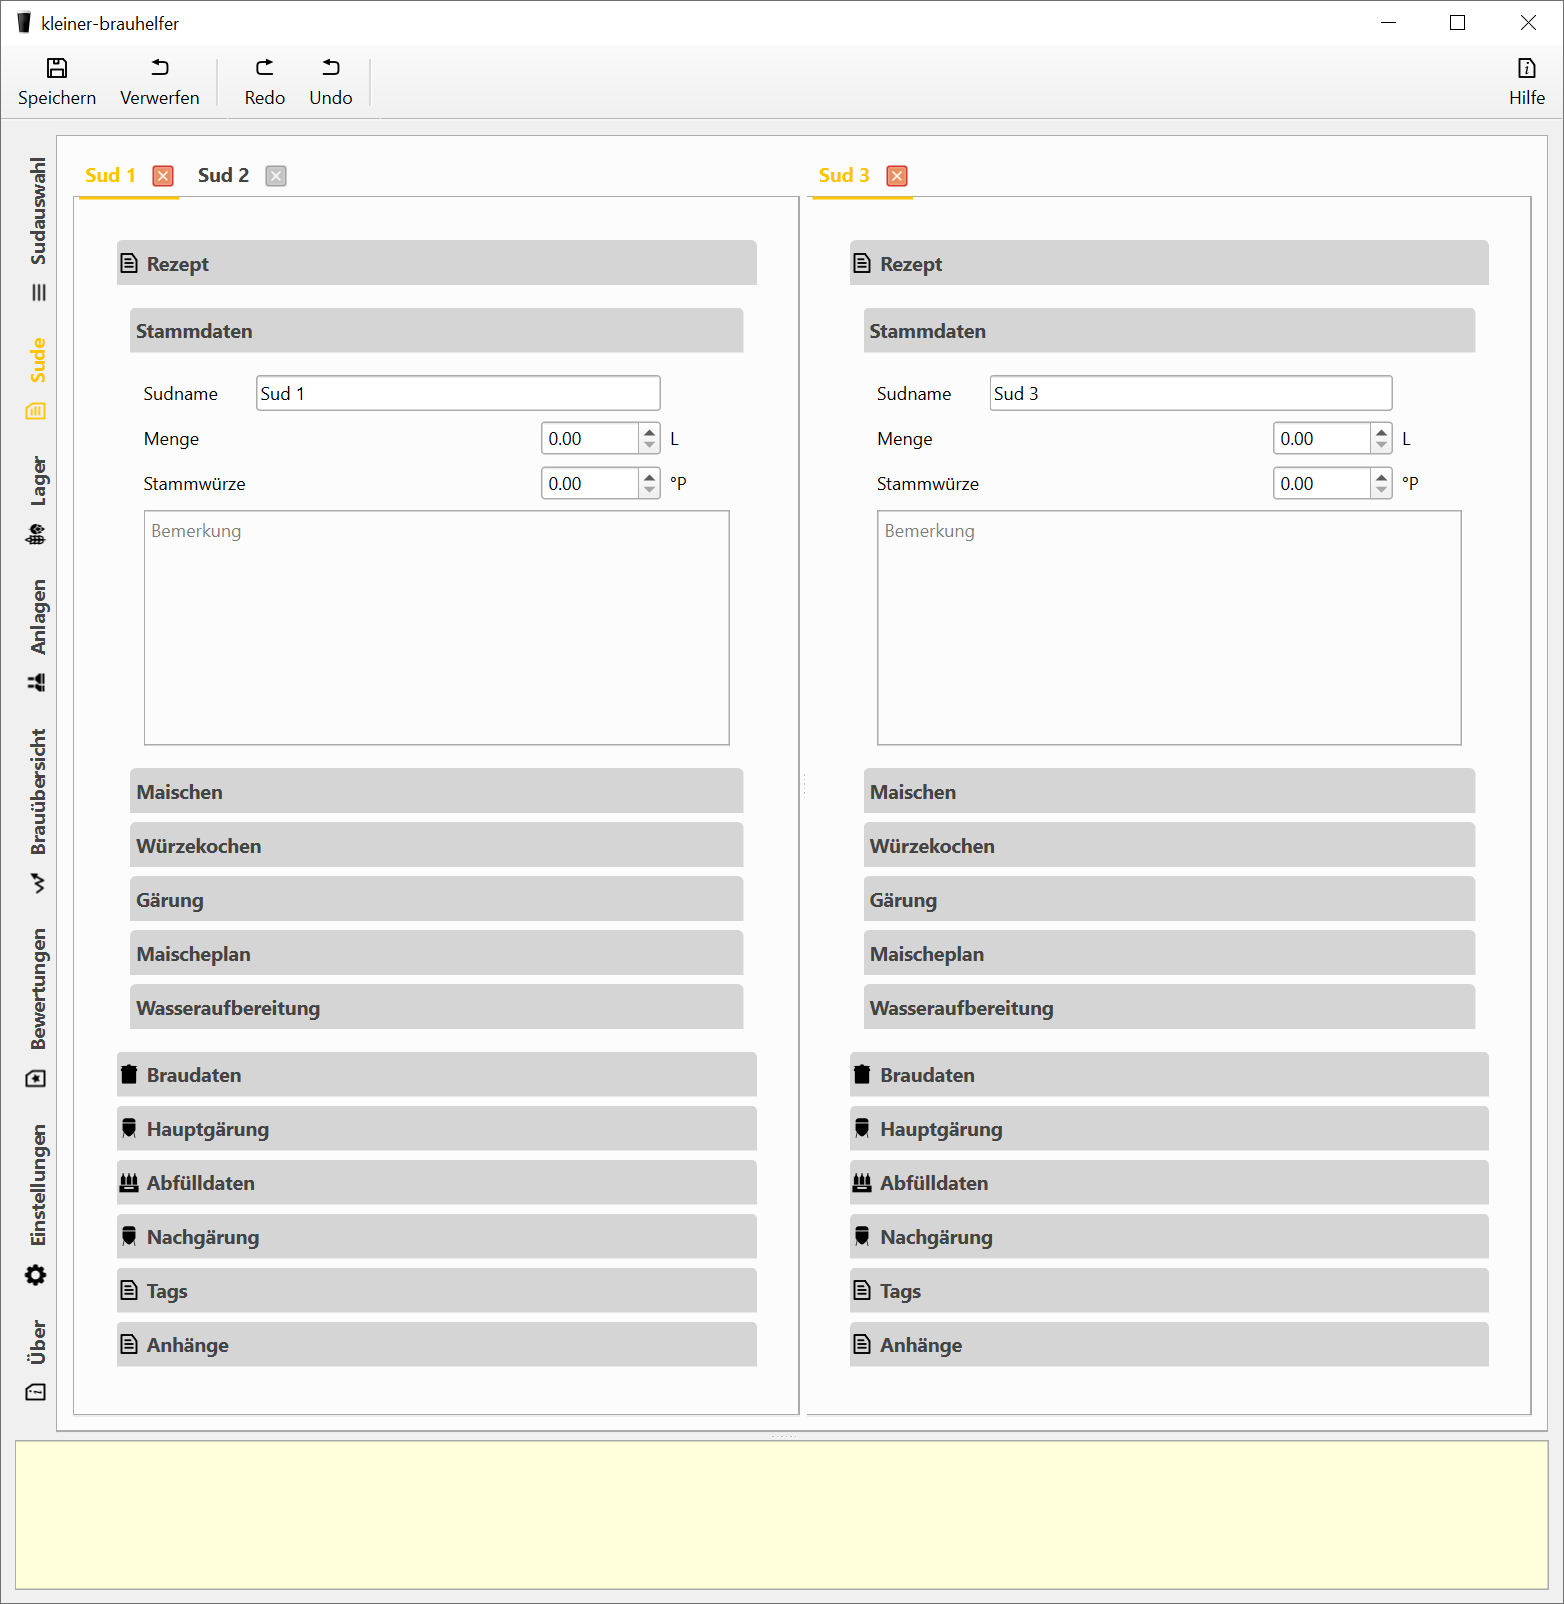Collapse the Rezept section in Sud 1 pane
The height and width of the screenshot is (1604, 1564).
click(x=436, y=264)
